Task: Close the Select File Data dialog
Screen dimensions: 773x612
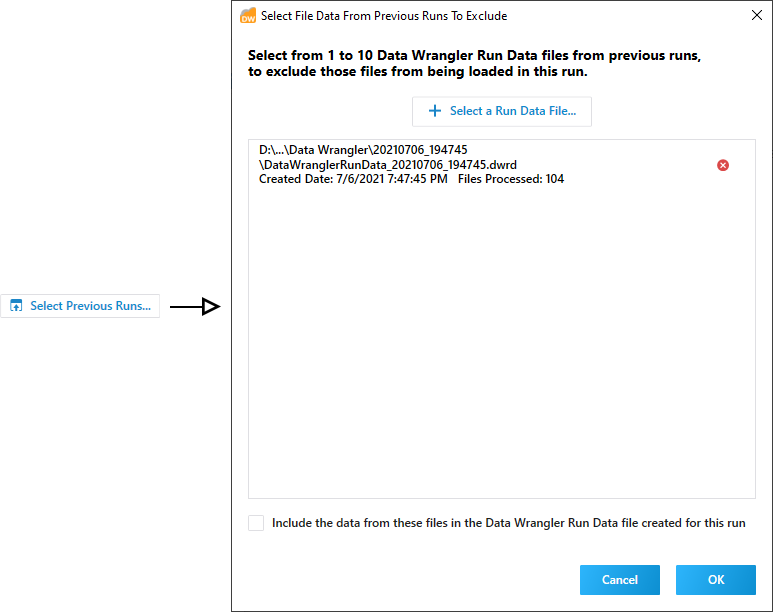Action: pyautogui.click(x=757, y=15)
